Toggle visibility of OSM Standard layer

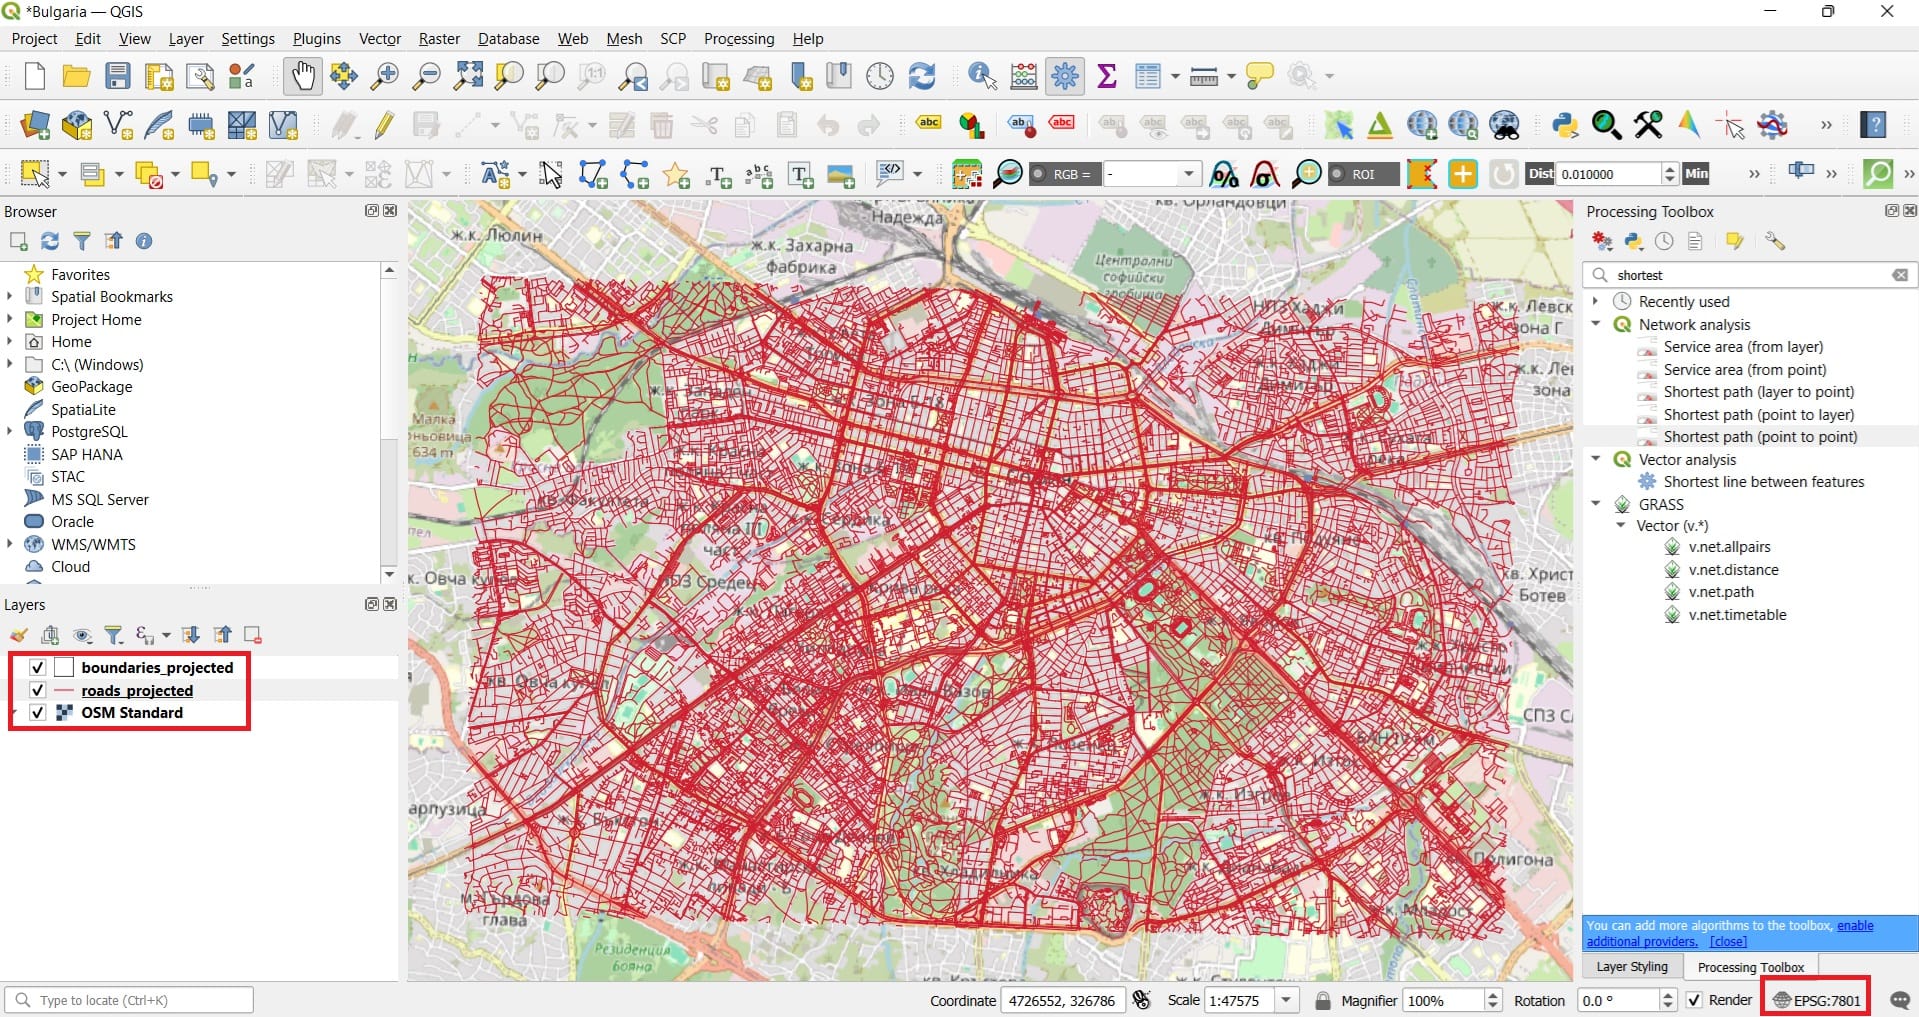[x=38, y=712]
